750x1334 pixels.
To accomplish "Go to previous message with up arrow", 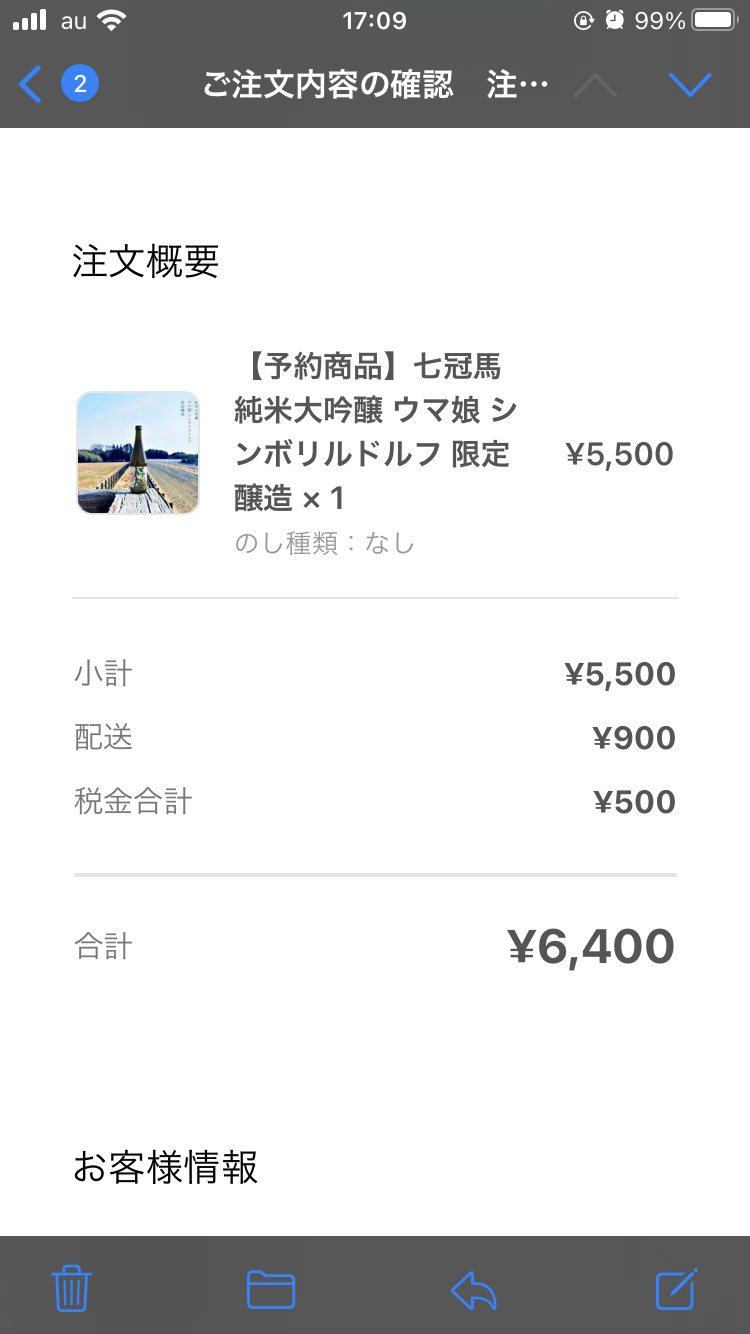I will click(596, 85).
